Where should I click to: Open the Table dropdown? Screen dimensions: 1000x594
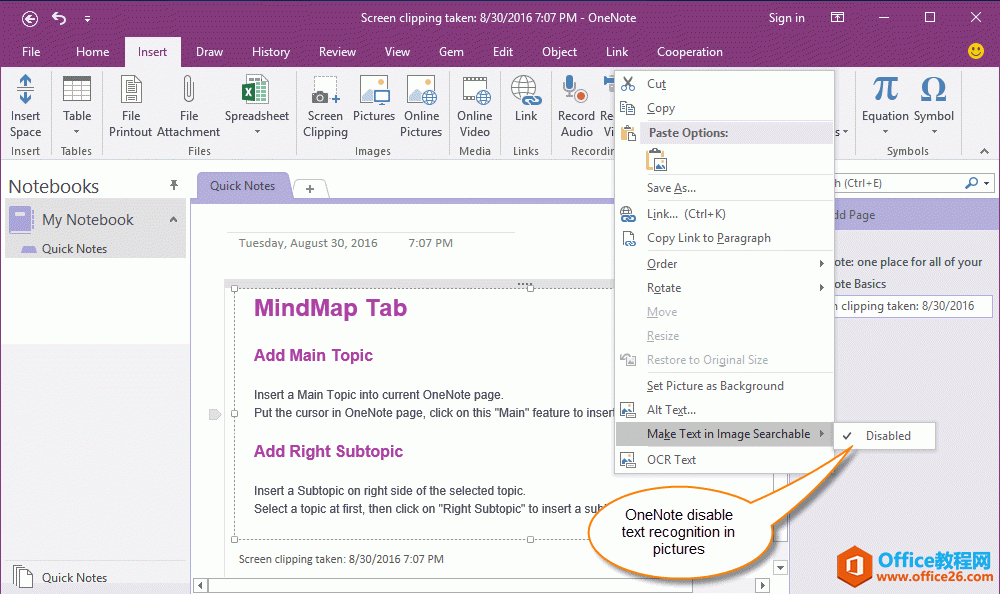[x=77, y=130]
